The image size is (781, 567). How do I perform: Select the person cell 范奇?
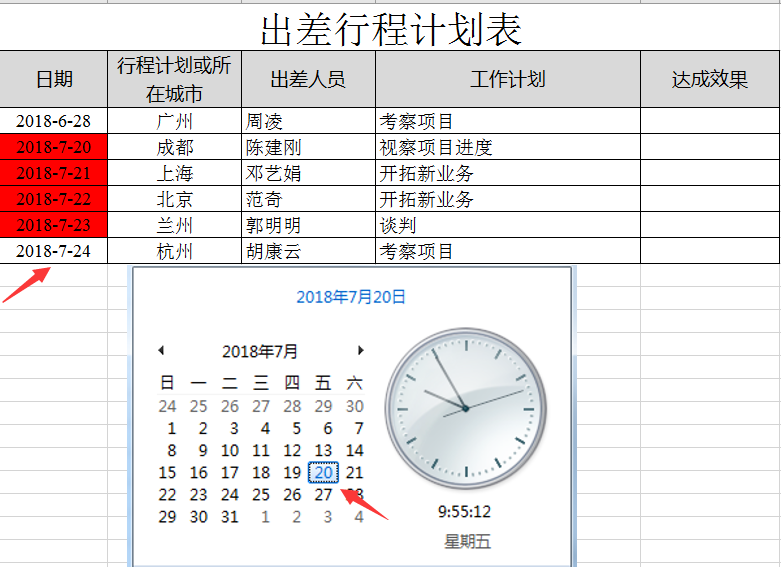click(x=308, y=199)
